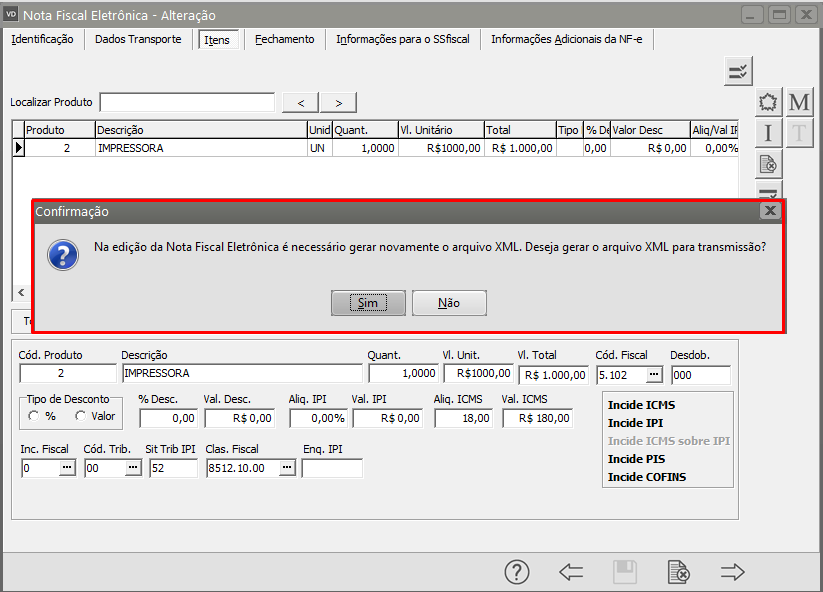The width and height of the screenshot is (823, 592).
Task: Open help with the question mark icon
Action: click(x=516, y=571)
